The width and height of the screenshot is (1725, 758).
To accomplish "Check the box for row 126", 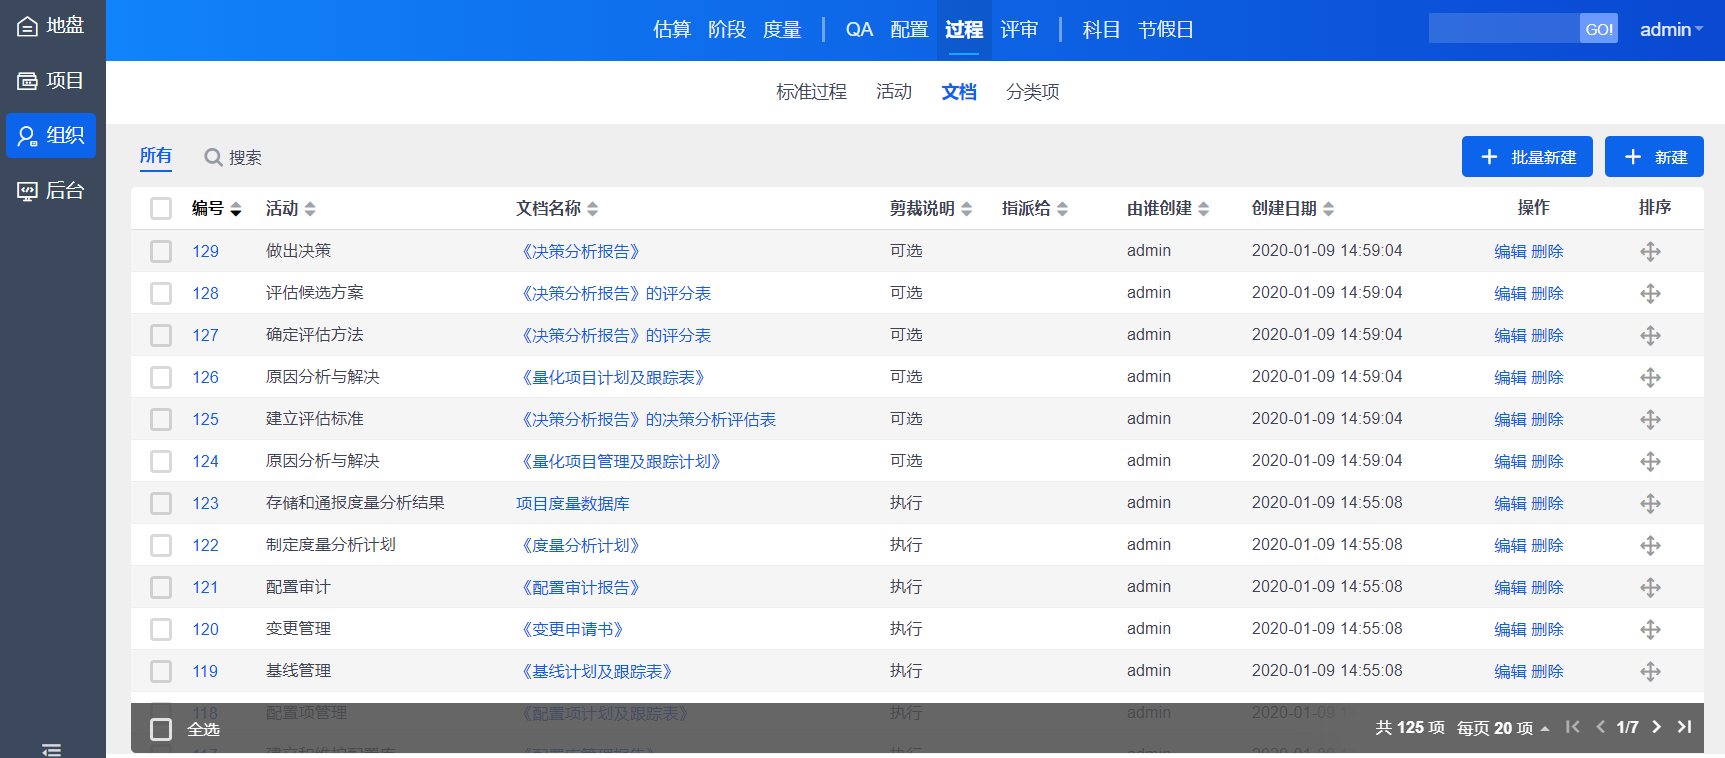I will 161,377.
